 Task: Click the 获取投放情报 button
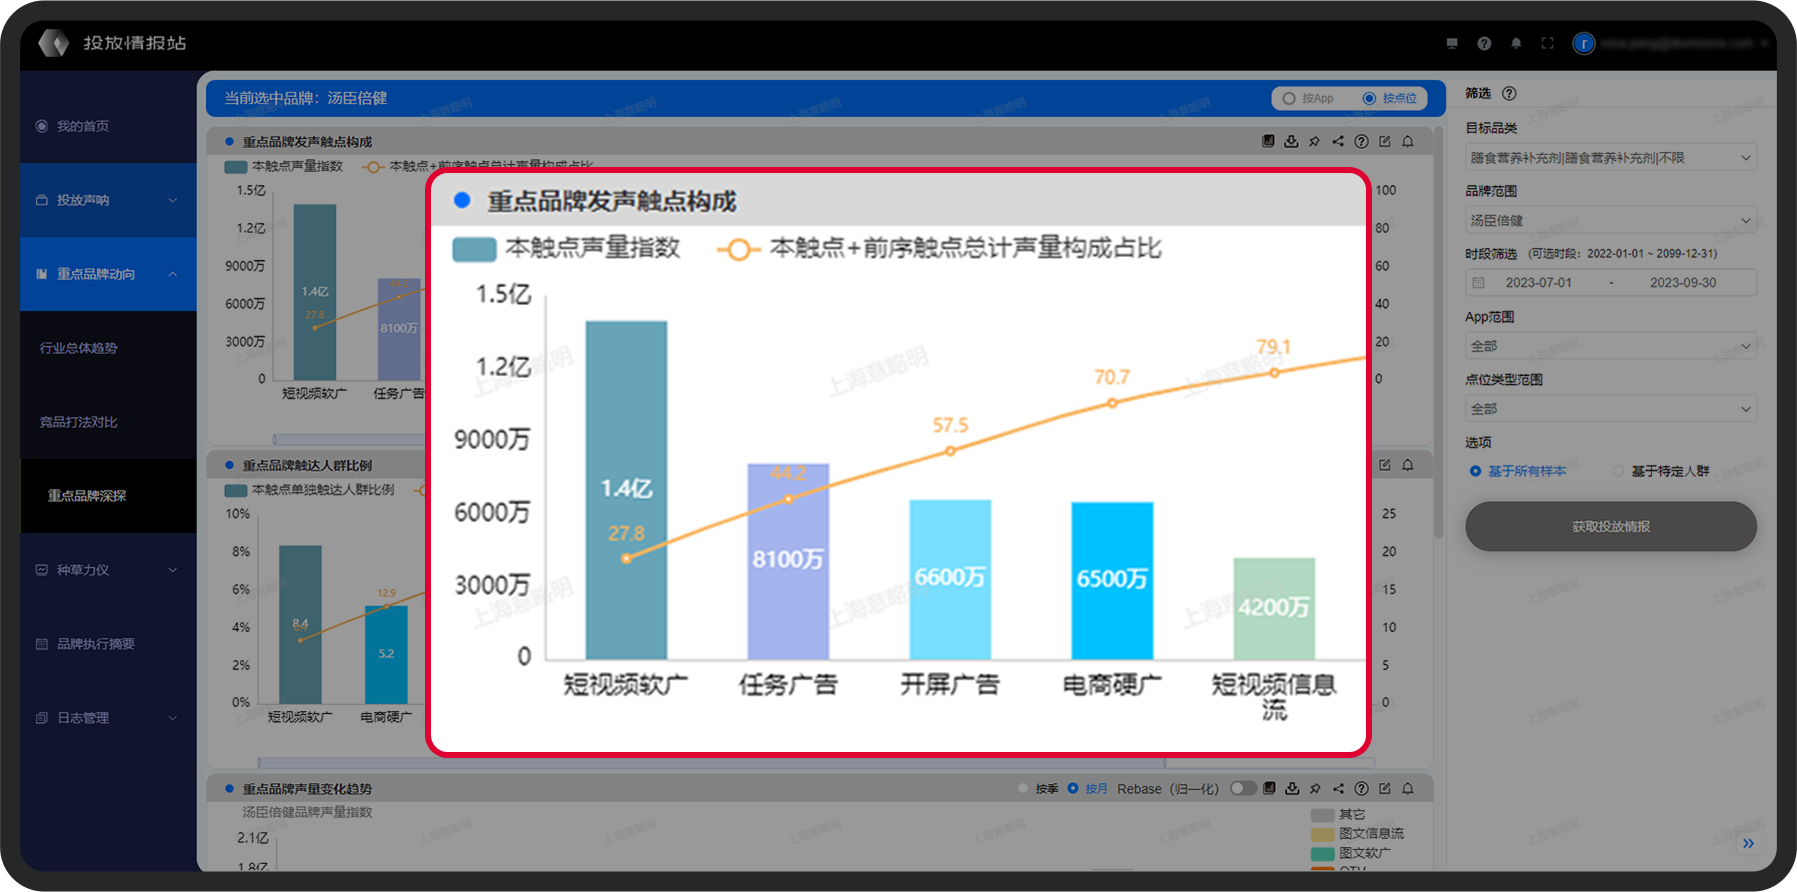coord(1610,526)
